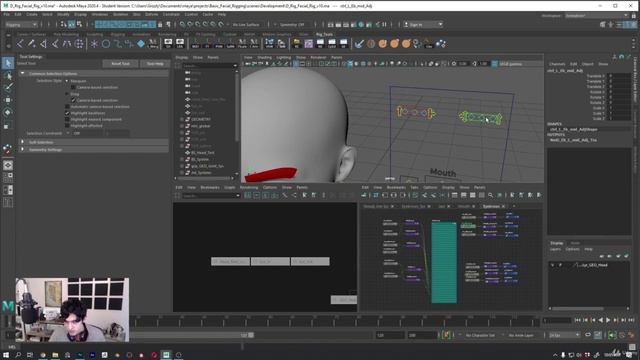Screen dimensions: 640x360
Task: Click the Reset Tool button
Action: click(x=120, y=64)
